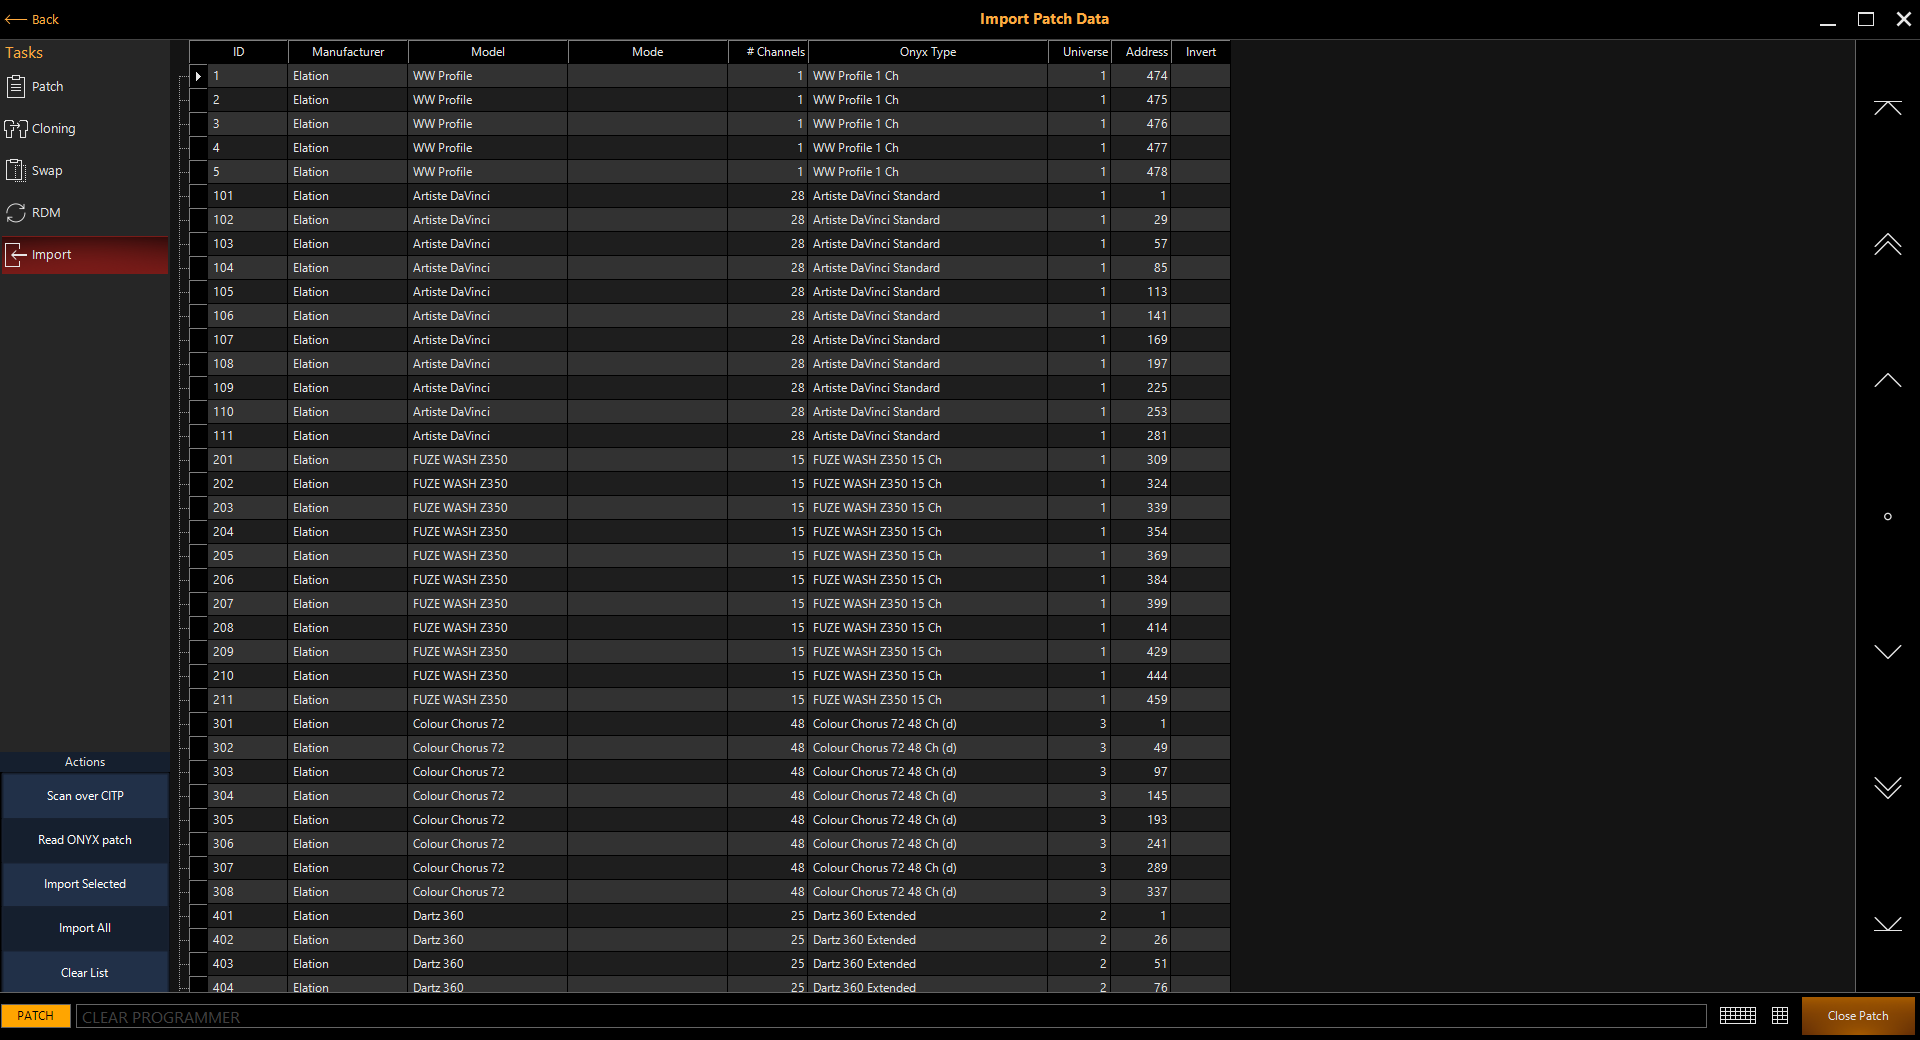
Task: Click address 337 cell
Action: [1141, 892]
